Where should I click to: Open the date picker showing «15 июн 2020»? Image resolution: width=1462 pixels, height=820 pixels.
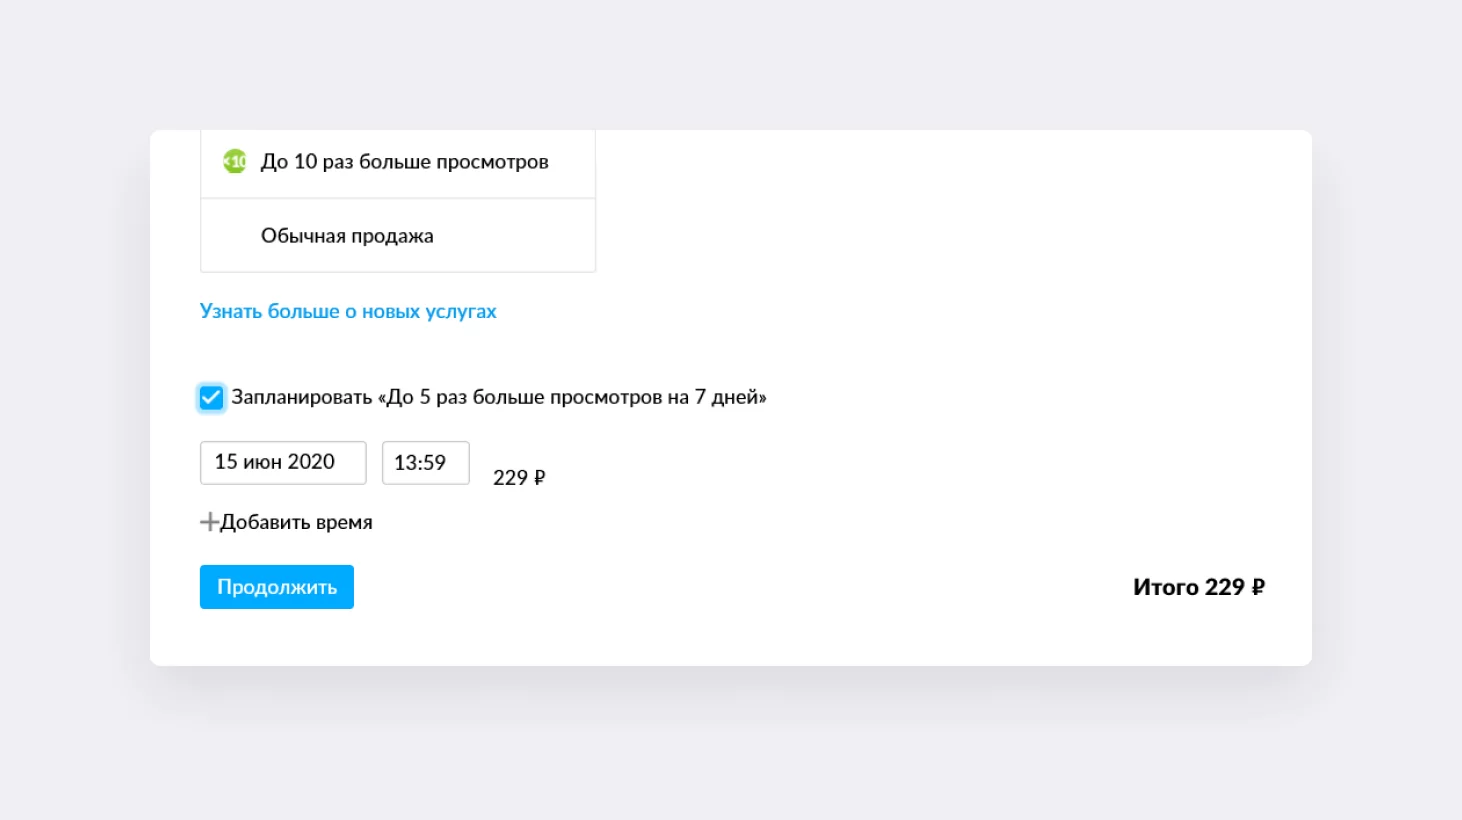tap(282, 462)
